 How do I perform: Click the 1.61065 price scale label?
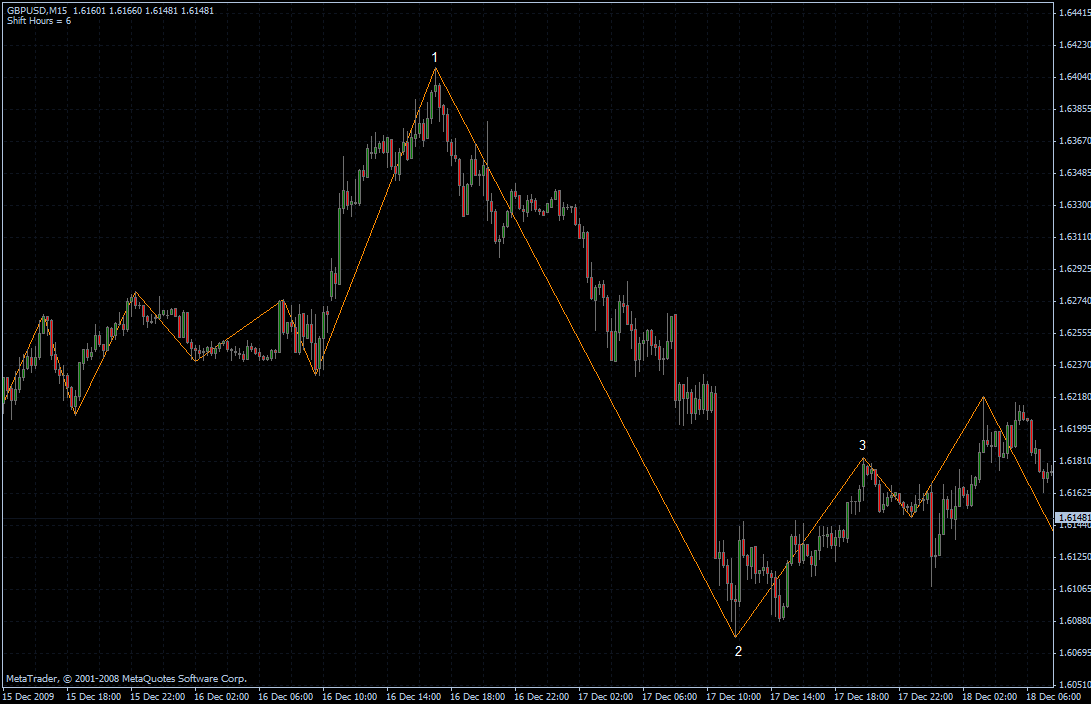pyautogui.click(x=1074, y=589)
